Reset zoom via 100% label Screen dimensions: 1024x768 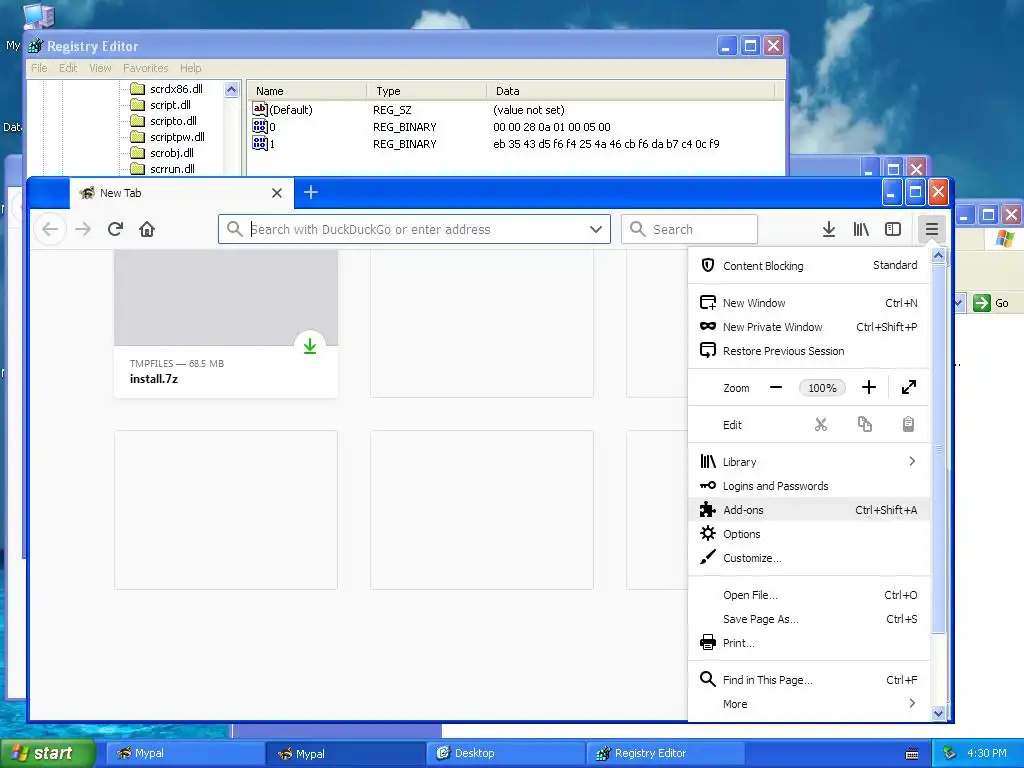[x=822, y=388]
